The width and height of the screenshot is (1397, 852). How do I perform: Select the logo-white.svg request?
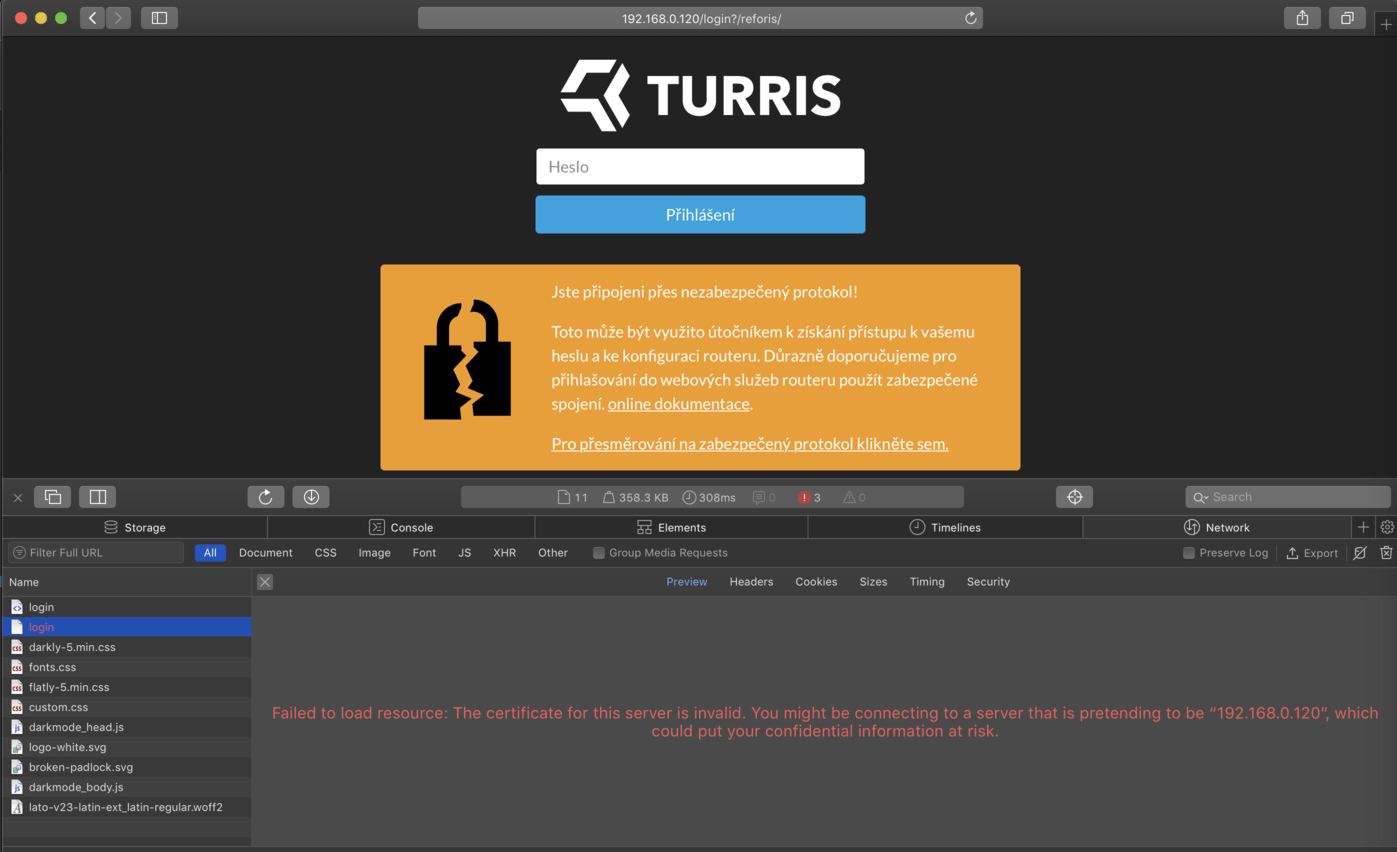(127, 747)
